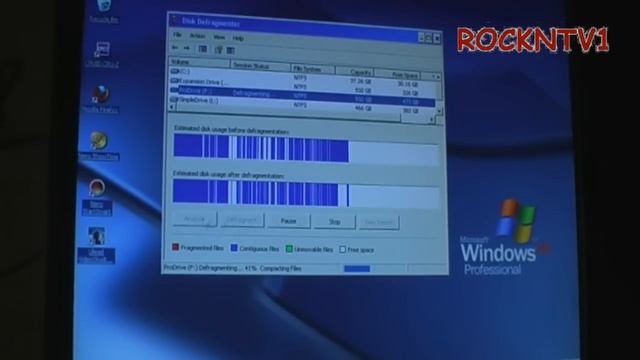Click the drive icon beside Expansion Drive

pos(174,80)
